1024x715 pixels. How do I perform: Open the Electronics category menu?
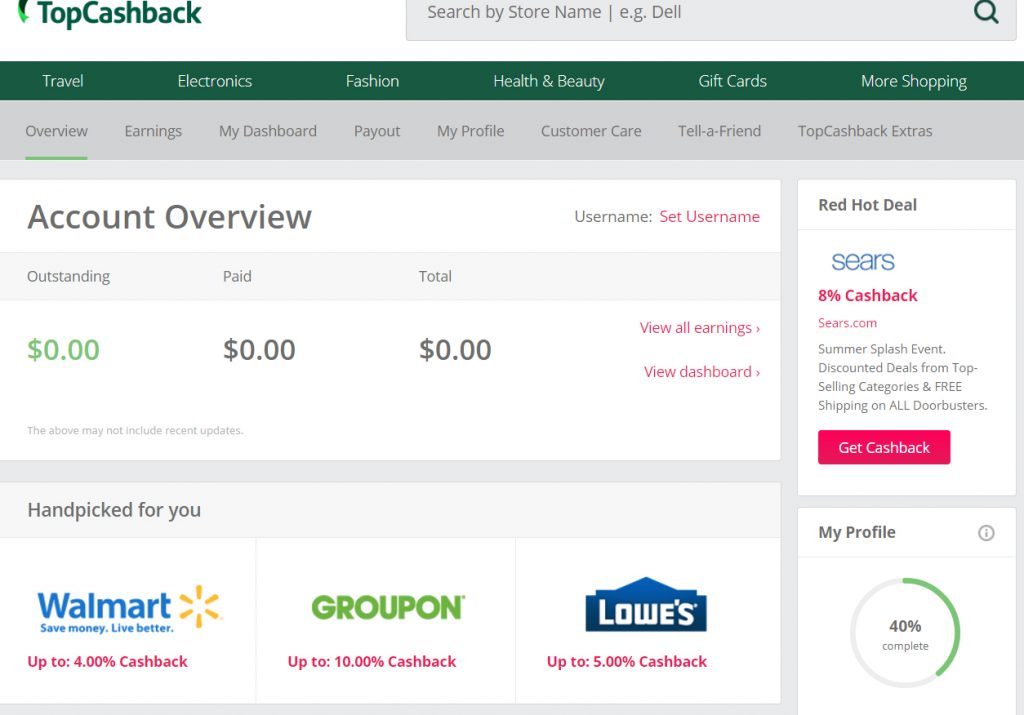tap(215, 81)
